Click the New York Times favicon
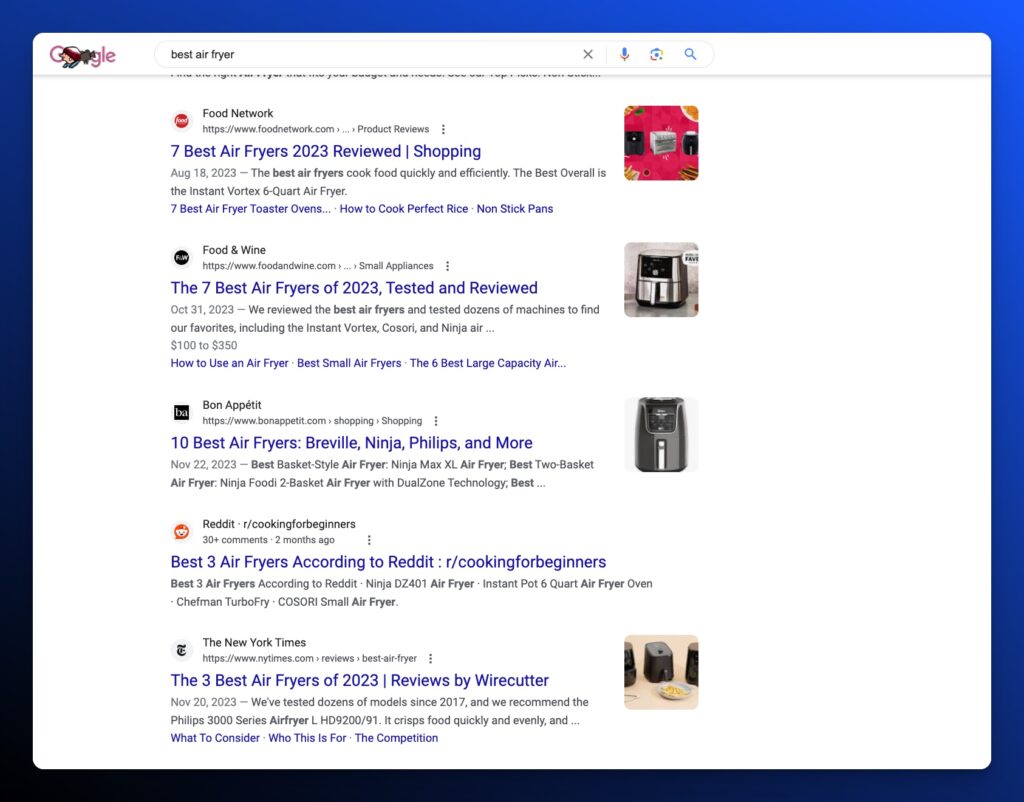 [181, 650]
